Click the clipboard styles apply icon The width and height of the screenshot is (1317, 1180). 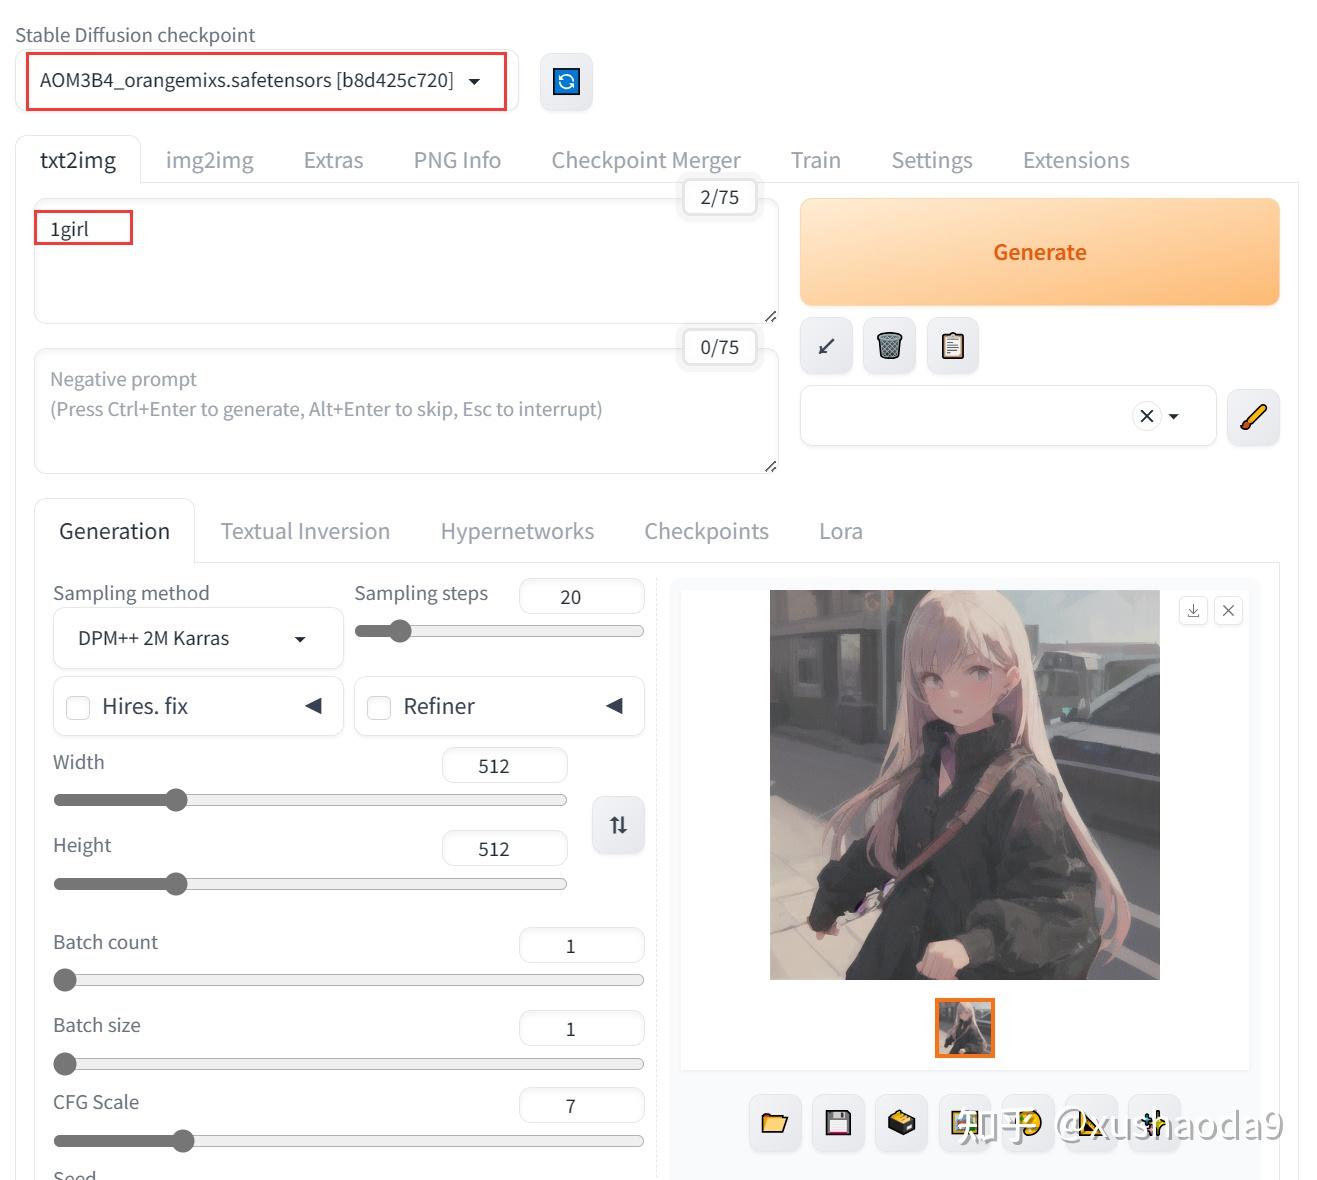[952, 346]
